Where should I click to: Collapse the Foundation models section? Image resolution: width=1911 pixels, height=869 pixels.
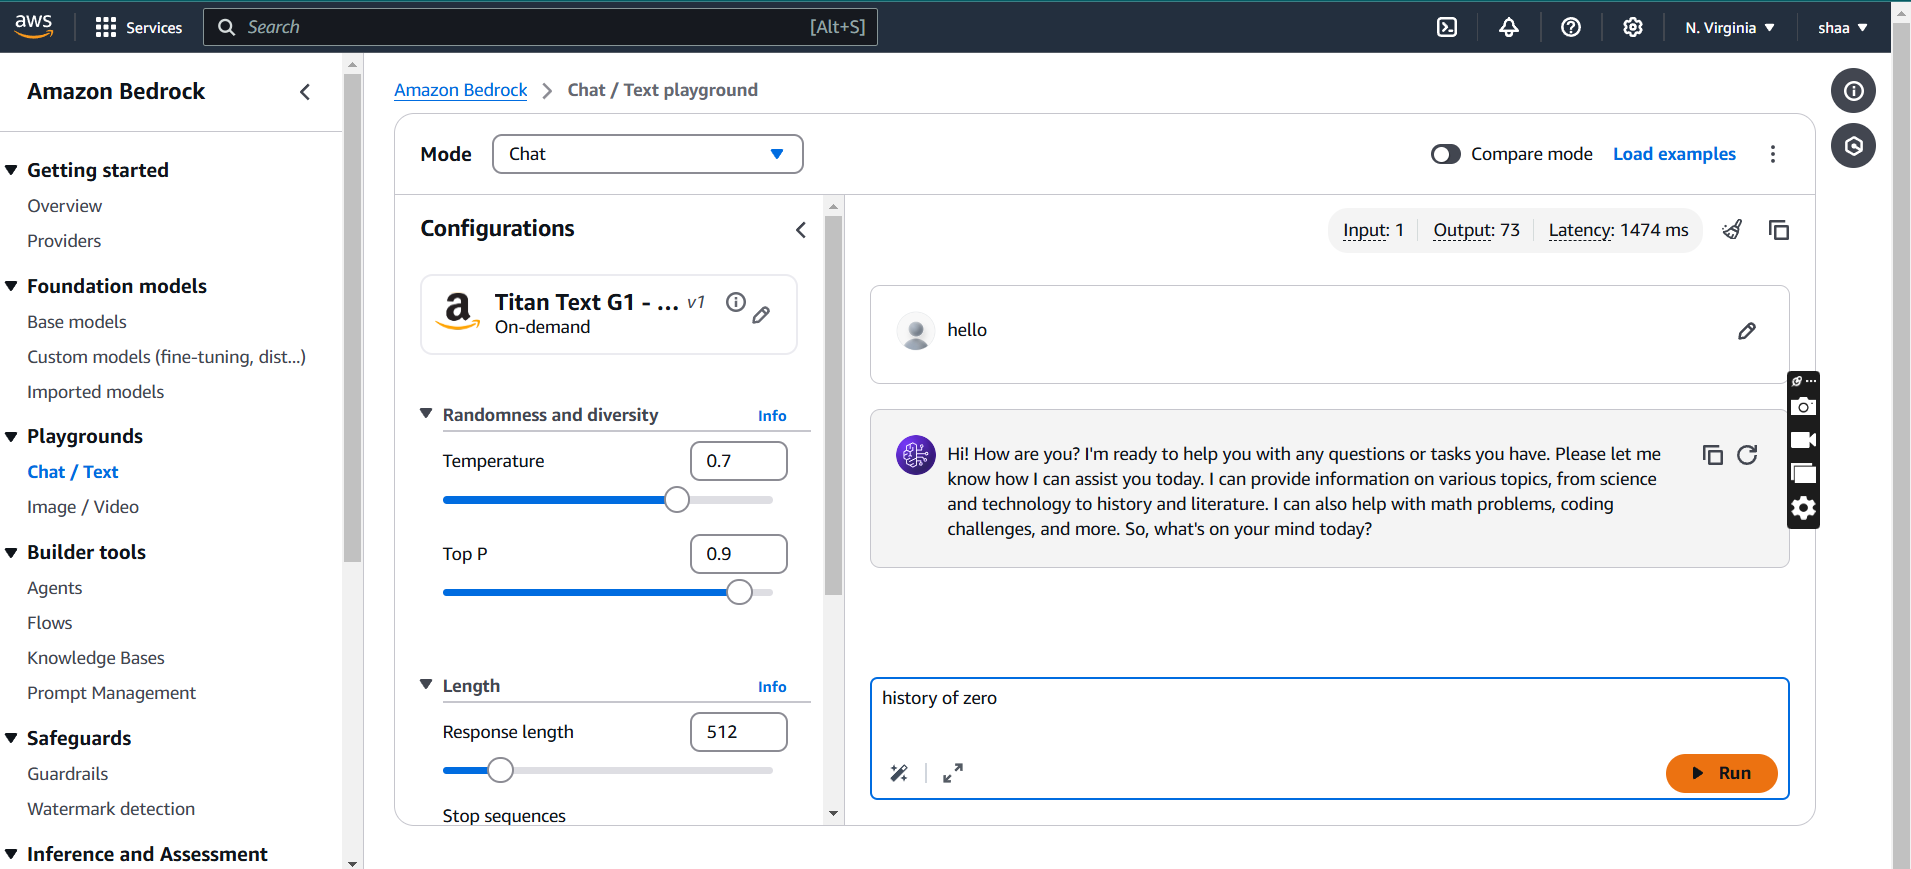[12, 286]
